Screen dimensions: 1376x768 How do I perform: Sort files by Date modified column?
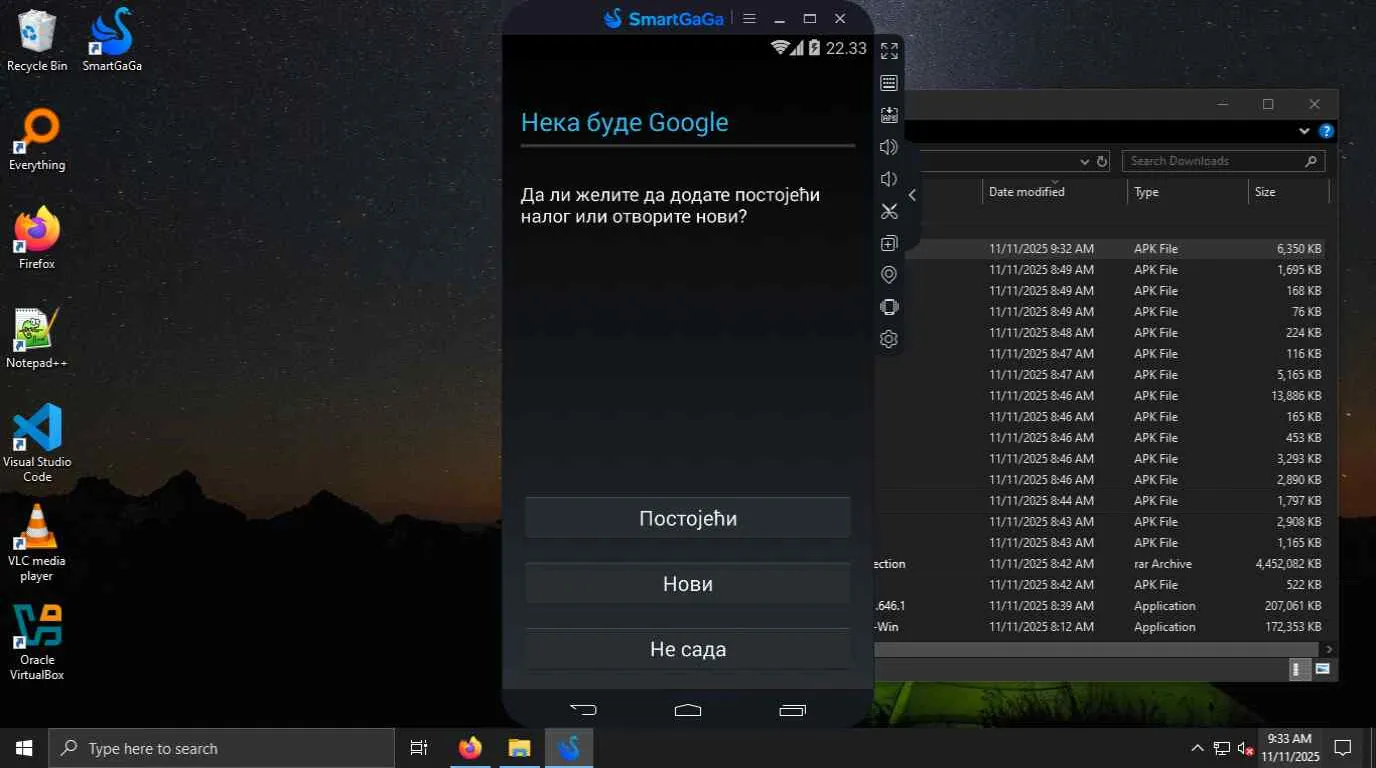(1055, 191)
